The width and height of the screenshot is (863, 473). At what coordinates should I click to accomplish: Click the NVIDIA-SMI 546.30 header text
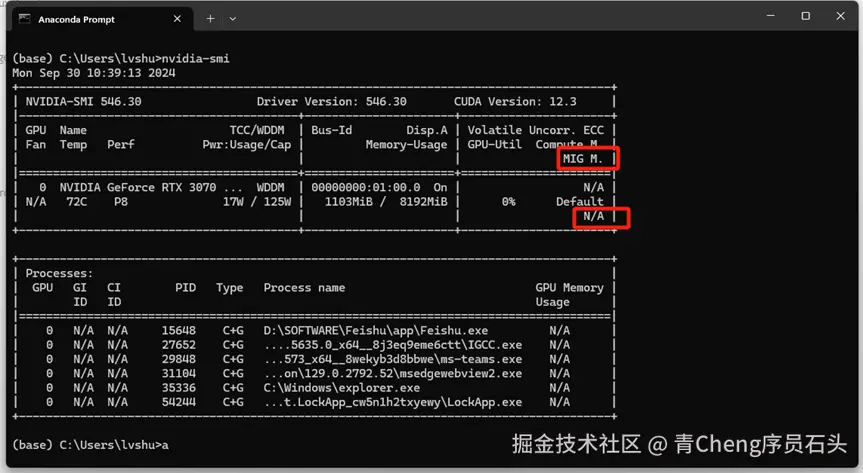(84, 101)
